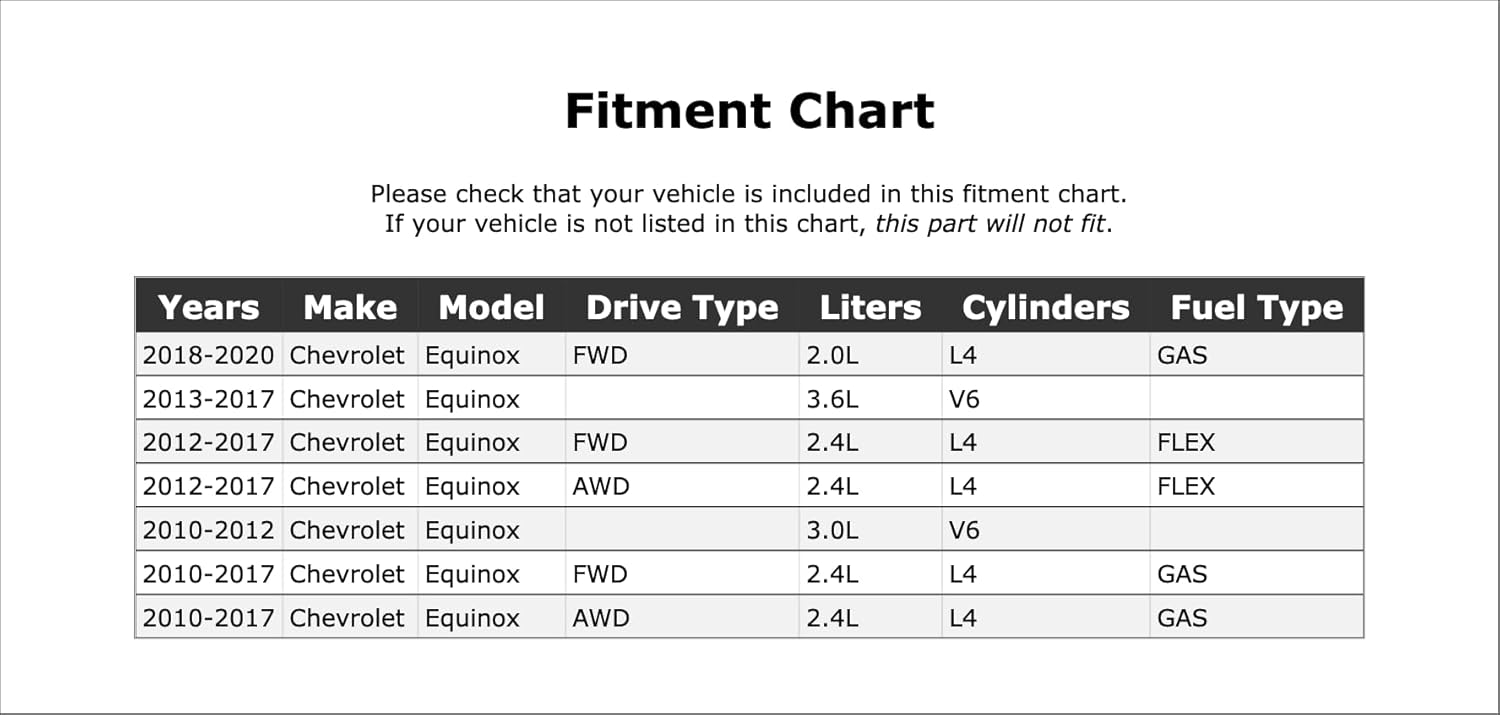Select the 3.6L liters cell
This screenshot has height=715, width=1500.
[x=832, y=399]
